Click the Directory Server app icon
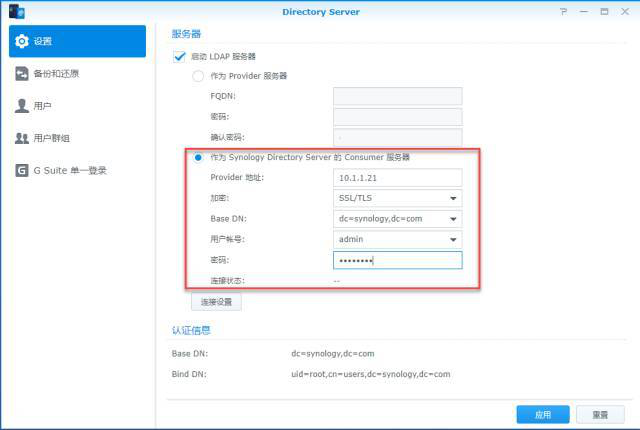The height and width of the screenshot is (430, 640). (17, 11)
